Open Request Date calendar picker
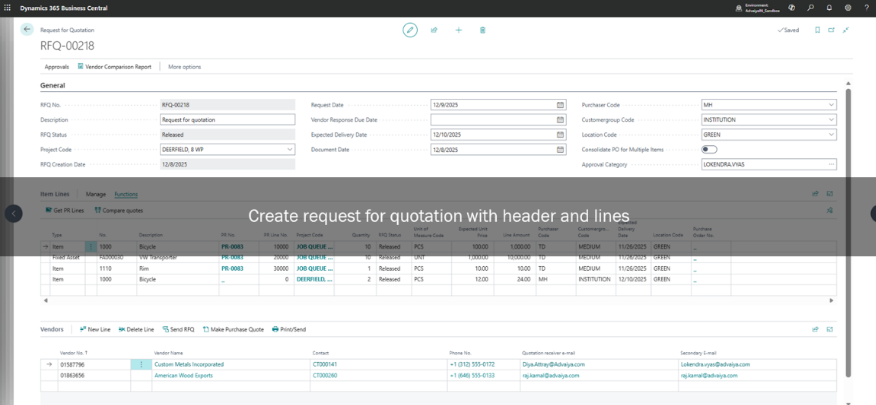The height and width of the screenshot is (405, 876). 560,104
